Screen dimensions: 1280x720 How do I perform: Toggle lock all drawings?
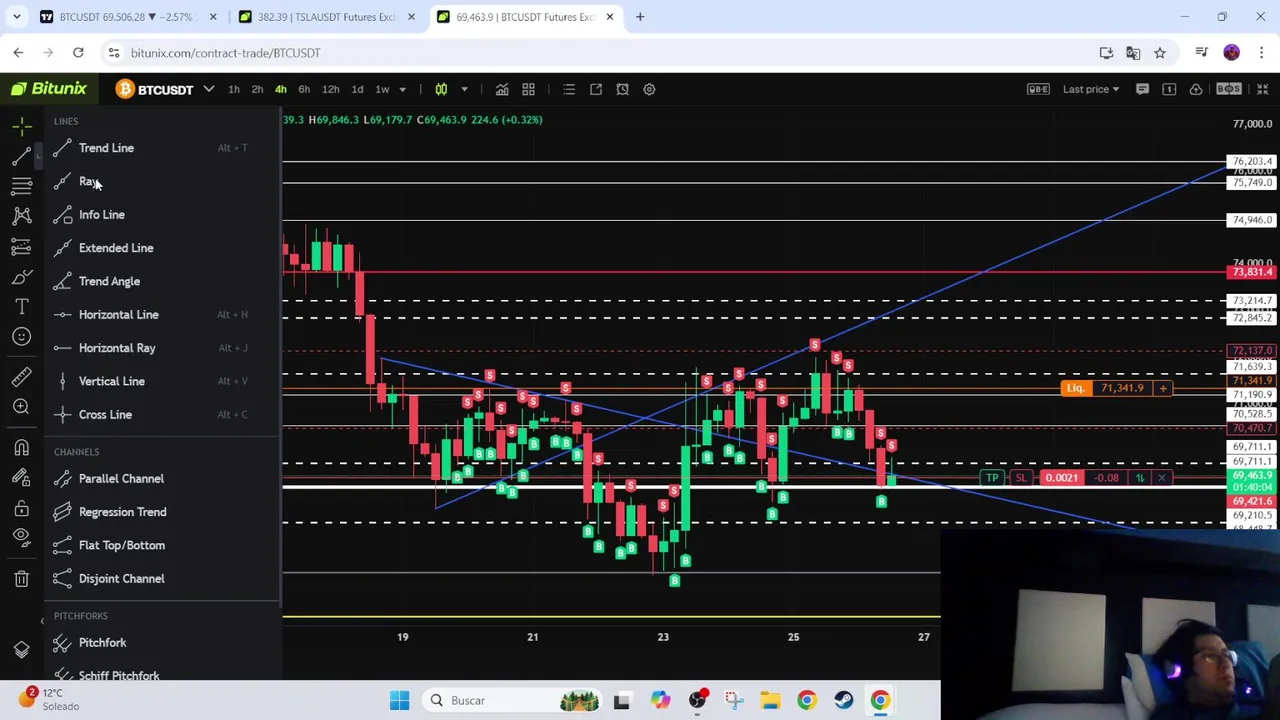point(22,508)
